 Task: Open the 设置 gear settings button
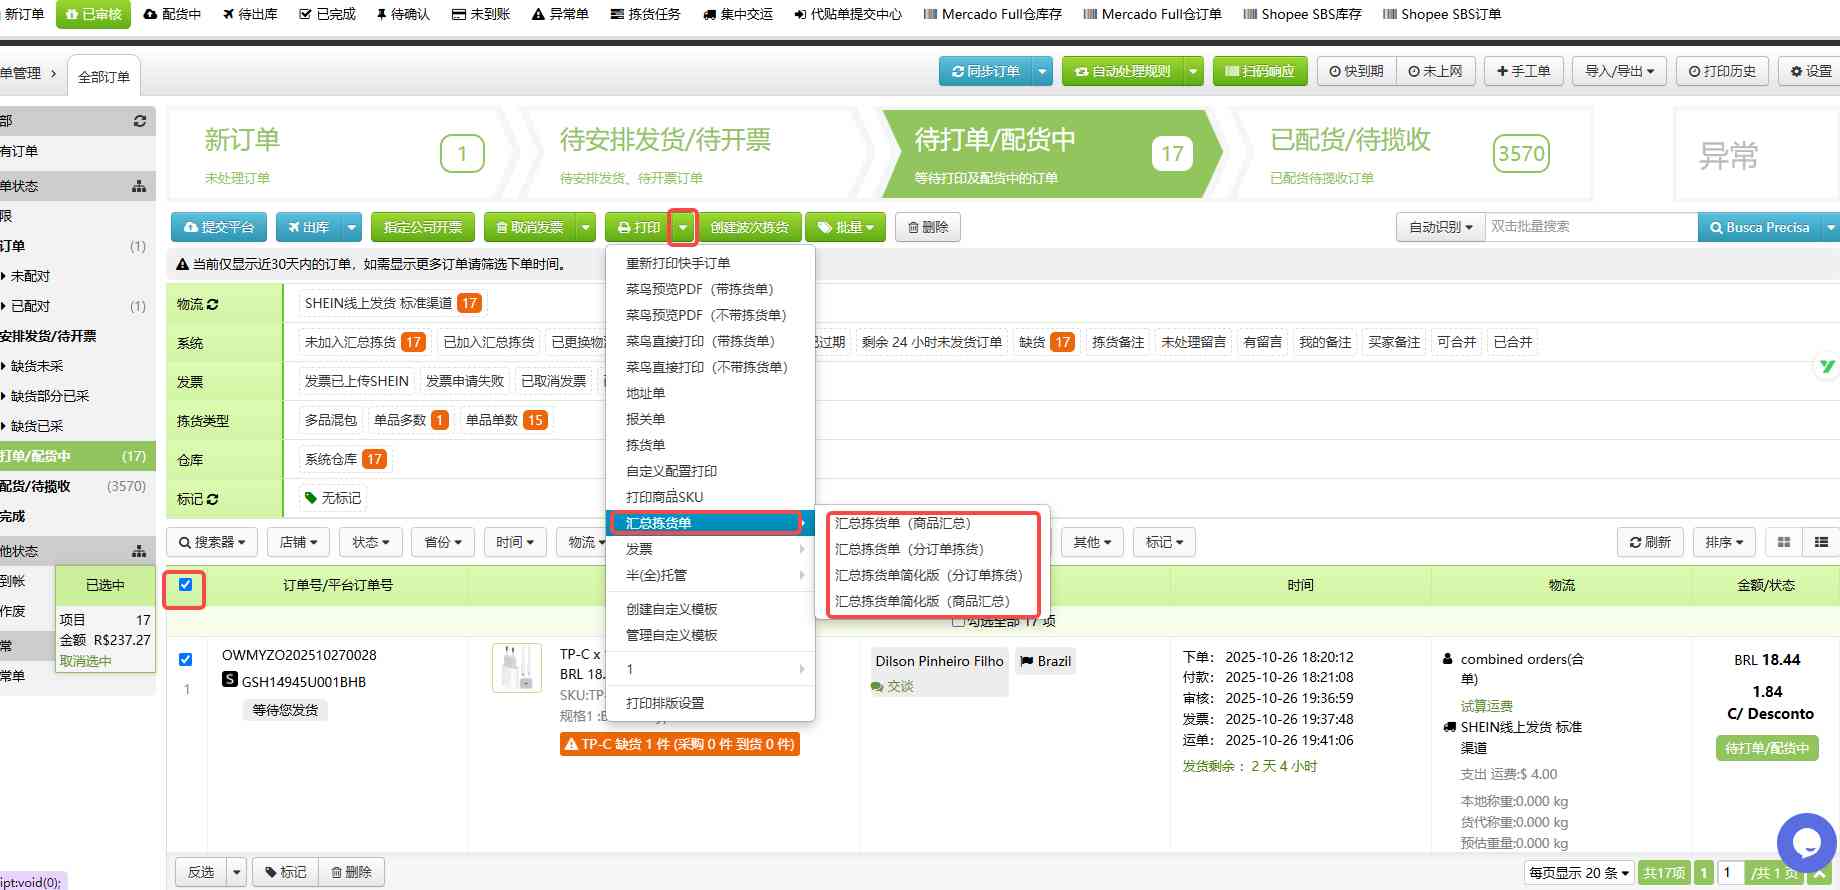pyautogui.click(x=1811, y=71)
